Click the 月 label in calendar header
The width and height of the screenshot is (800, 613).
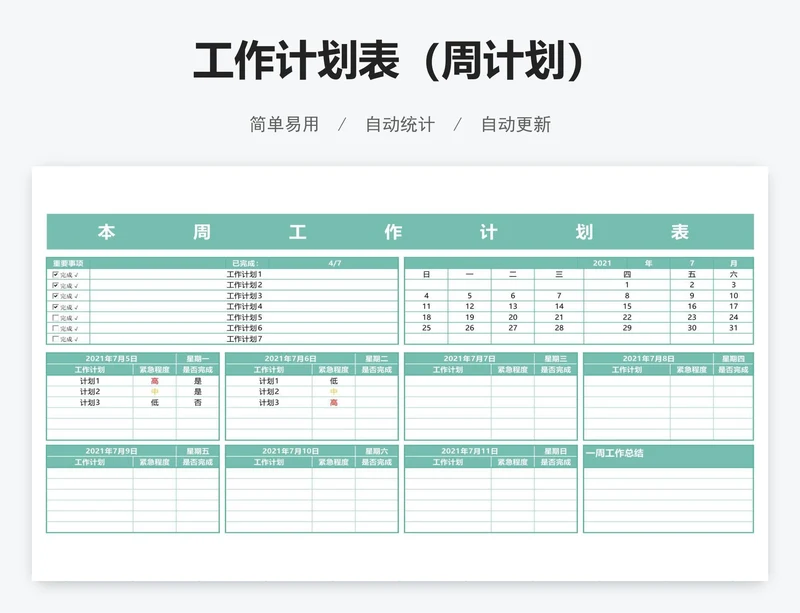point(733,263)
